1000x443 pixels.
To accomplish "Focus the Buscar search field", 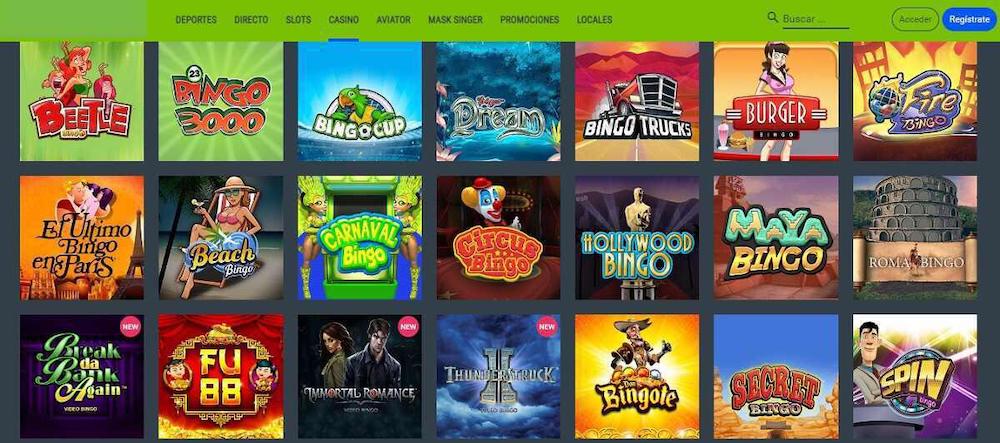I will 816,19.
